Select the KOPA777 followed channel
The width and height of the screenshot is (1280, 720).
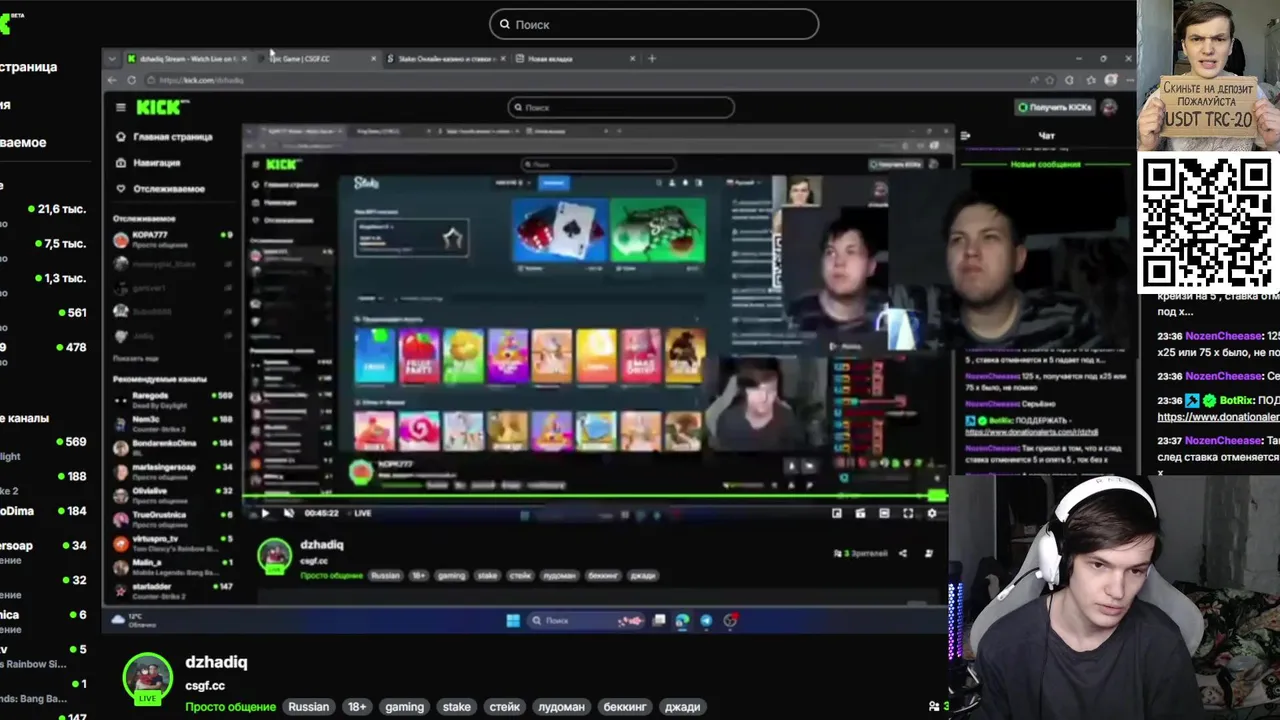pos(173,238)
